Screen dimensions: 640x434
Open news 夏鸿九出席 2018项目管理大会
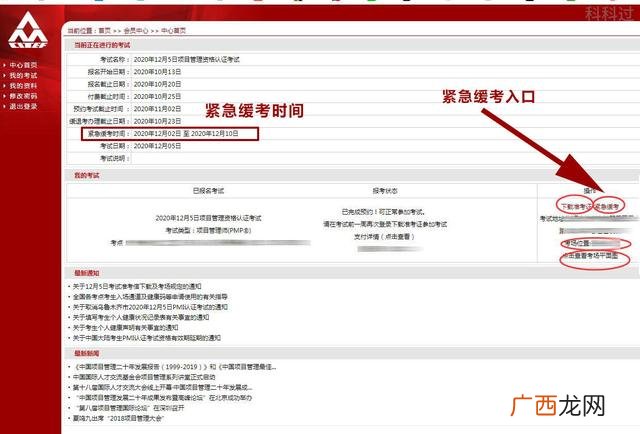[x=118, y=418]
